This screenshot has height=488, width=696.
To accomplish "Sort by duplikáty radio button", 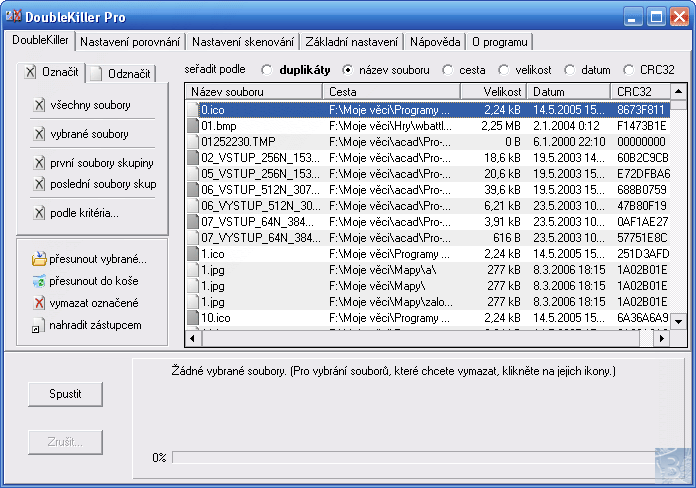I will pos(267,70).
